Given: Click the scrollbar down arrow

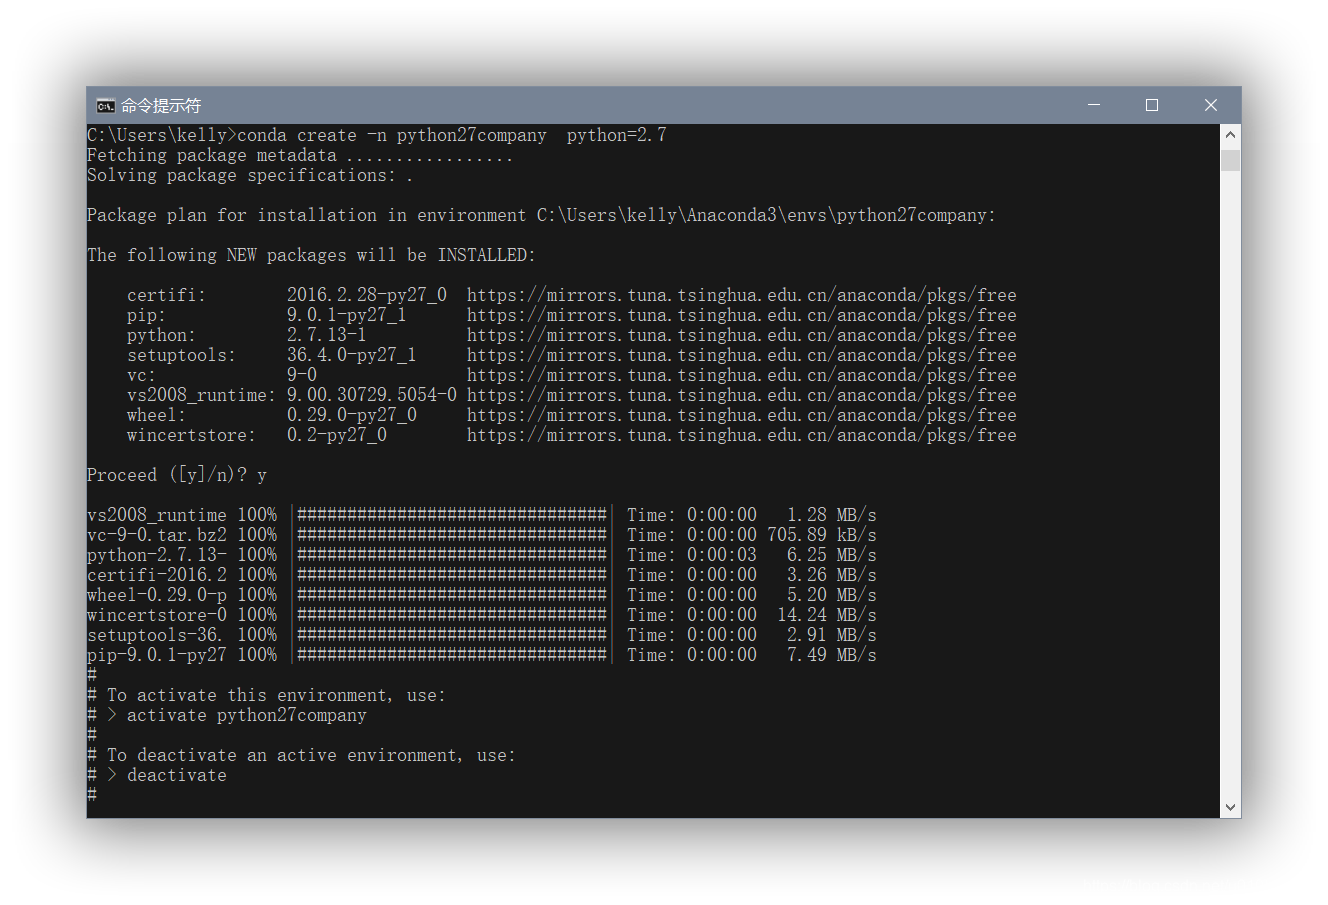Looking at the screenshot, I should click(x=1231, y=808).
